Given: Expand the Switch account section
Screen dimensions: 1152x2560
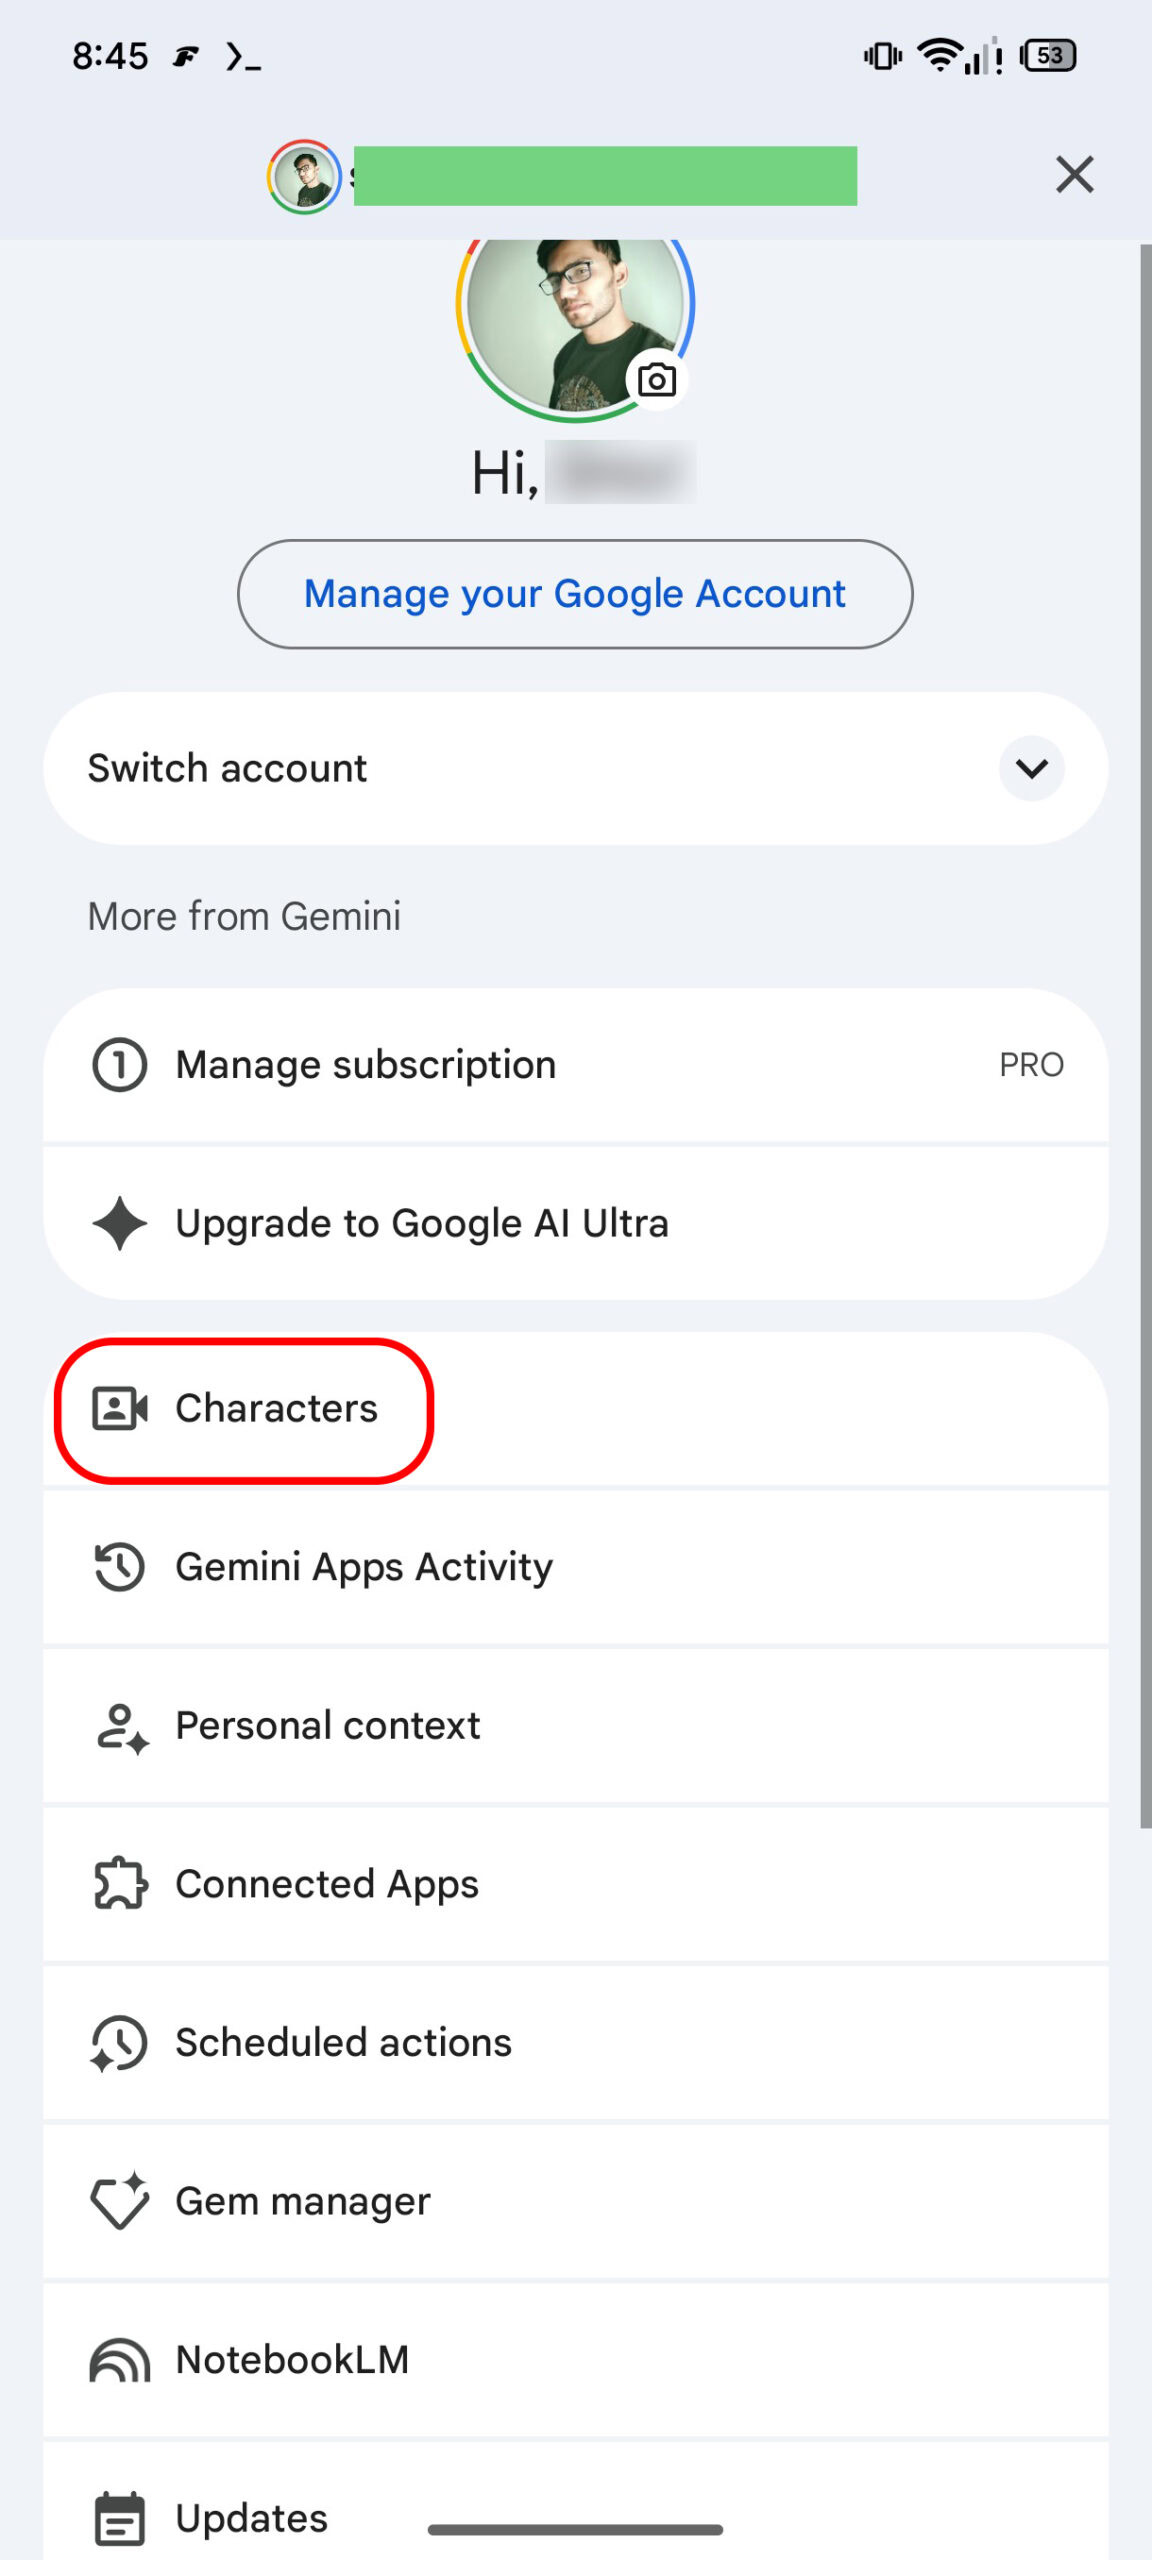Looking at the screenshot, I should click(x=1031, y=768).
